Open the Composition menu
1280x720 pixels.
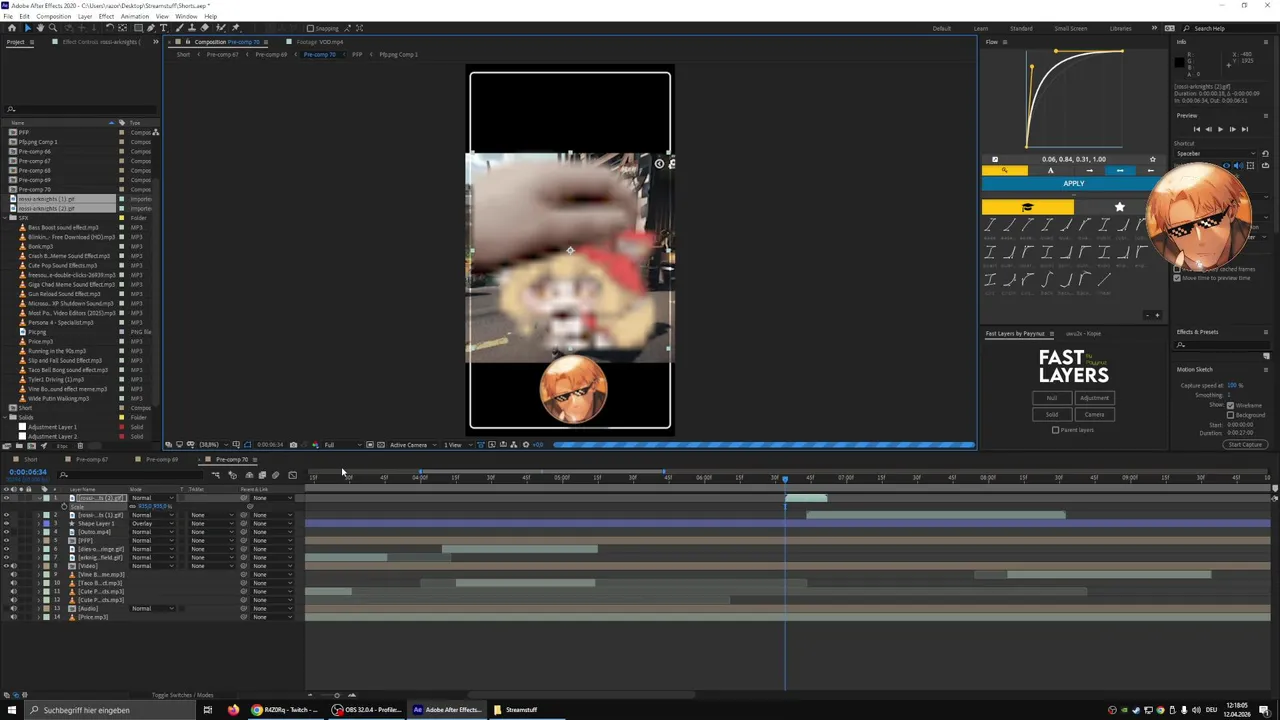54,16
